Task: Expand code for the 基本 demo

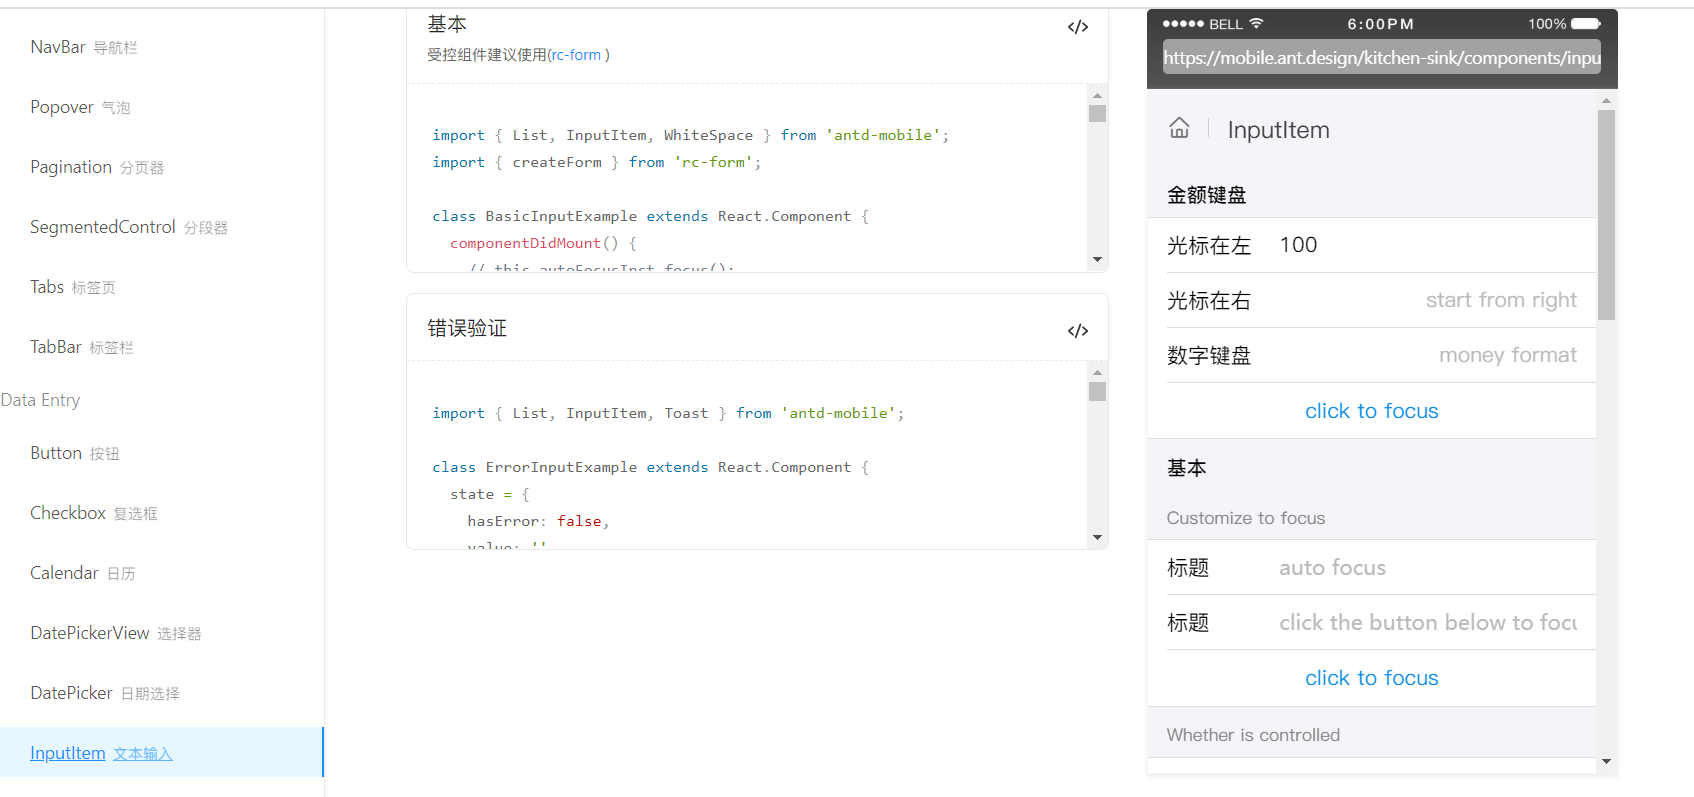Action: [x=1077, y=27]
